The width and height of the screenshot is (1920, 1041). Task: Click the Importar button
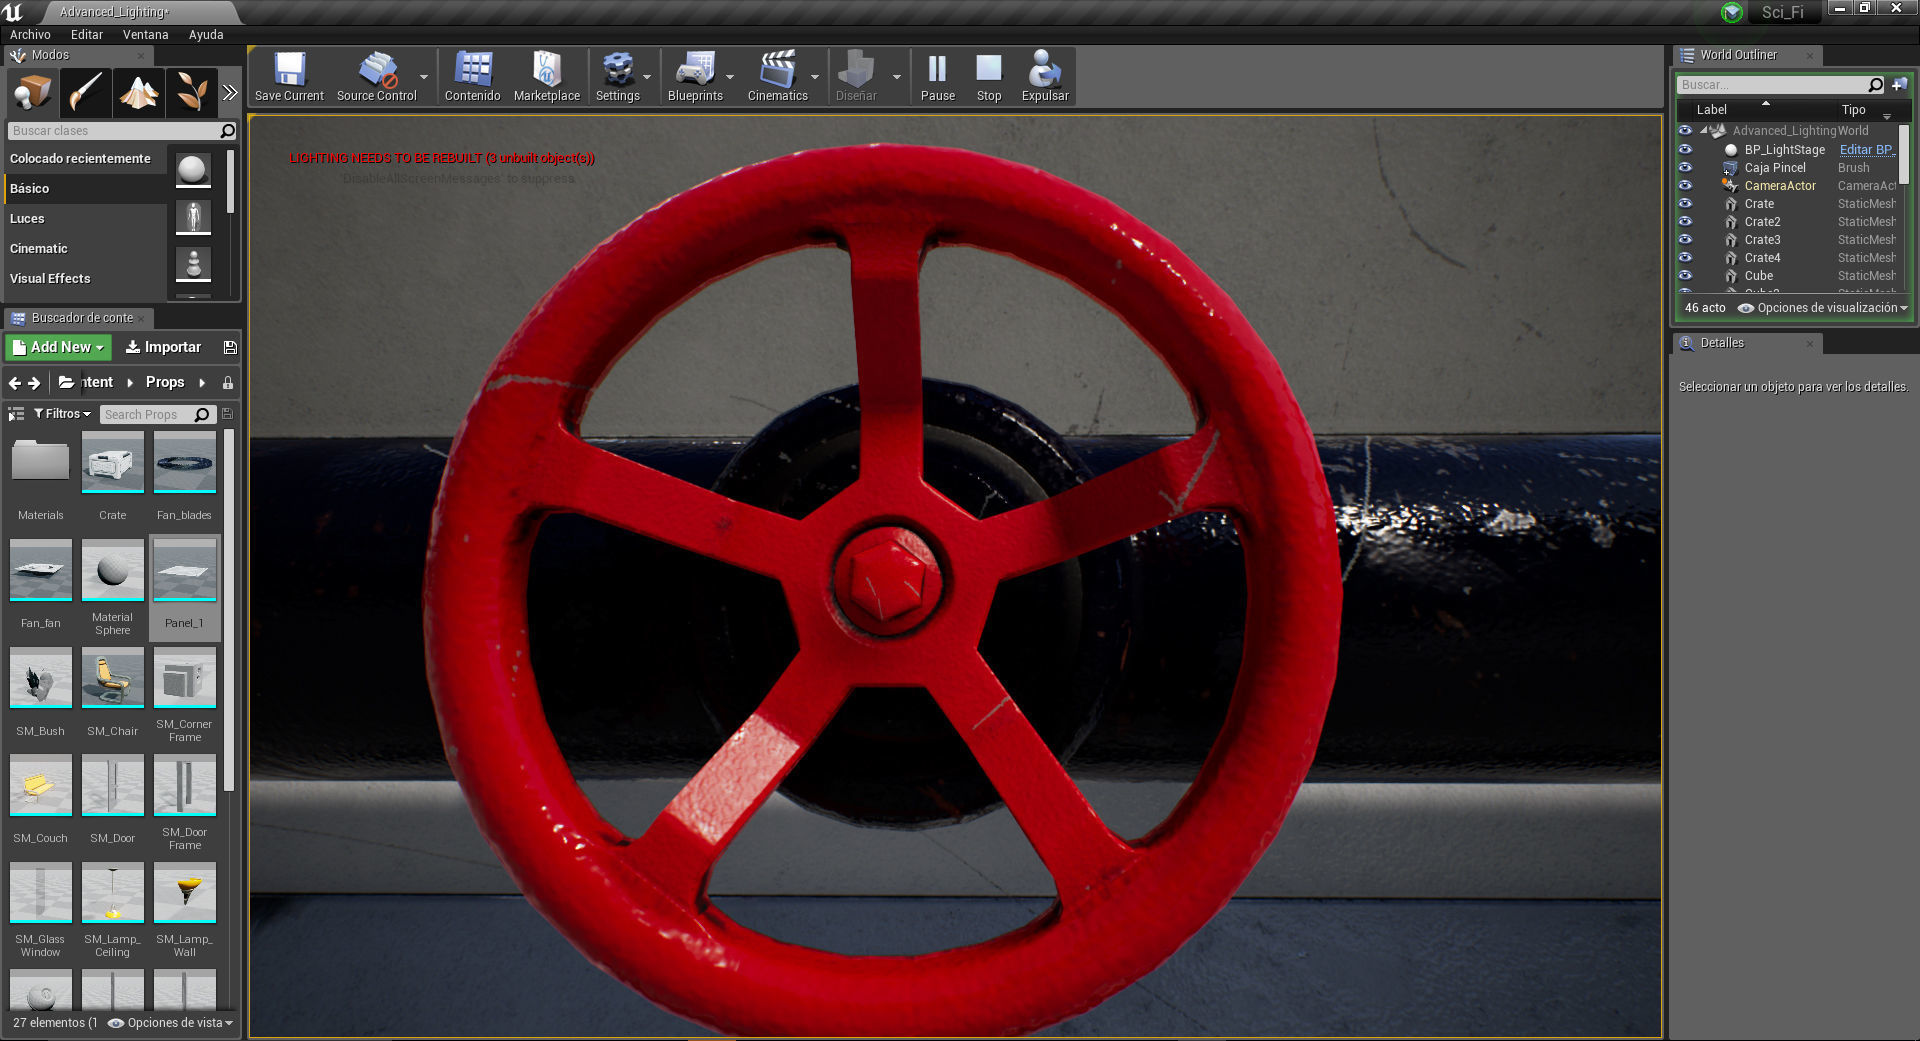click(163, 347)
